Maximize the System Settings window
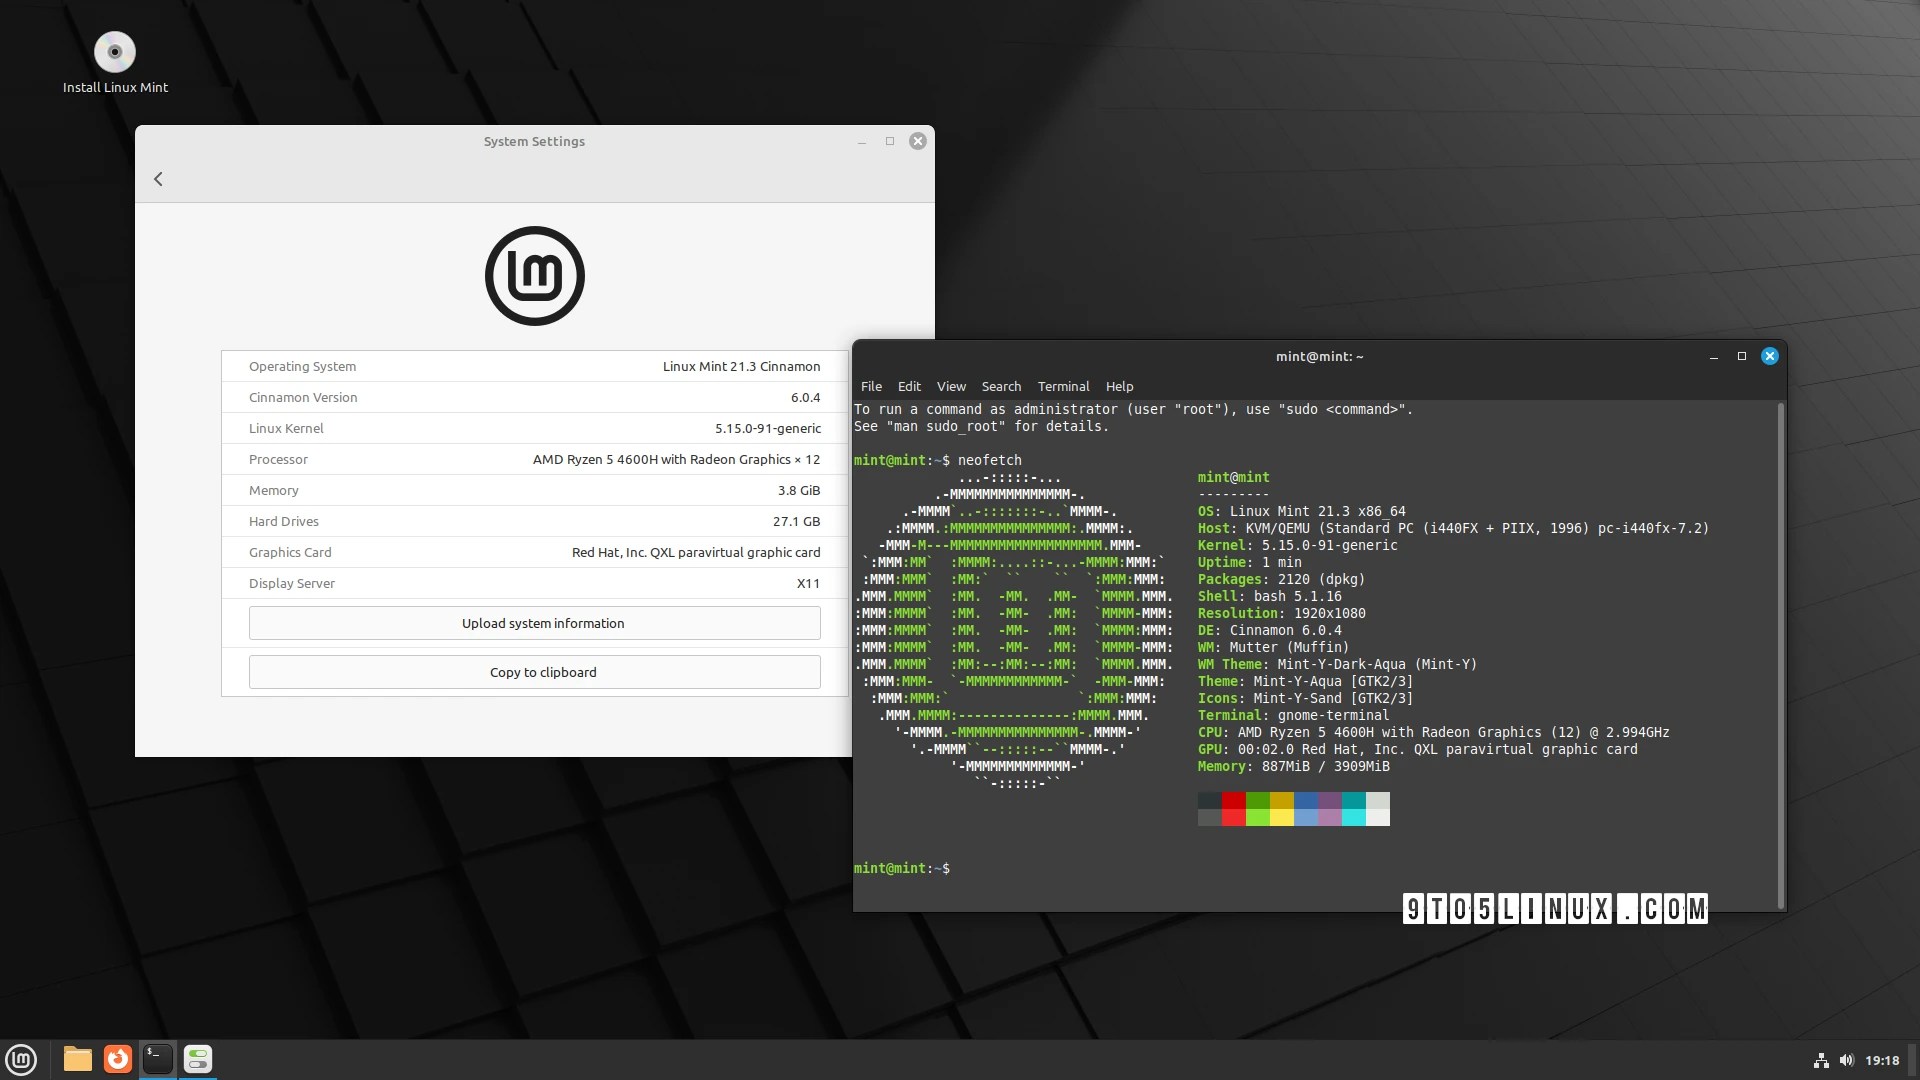Screen dimensions: 1920x1080 (889, 141)
